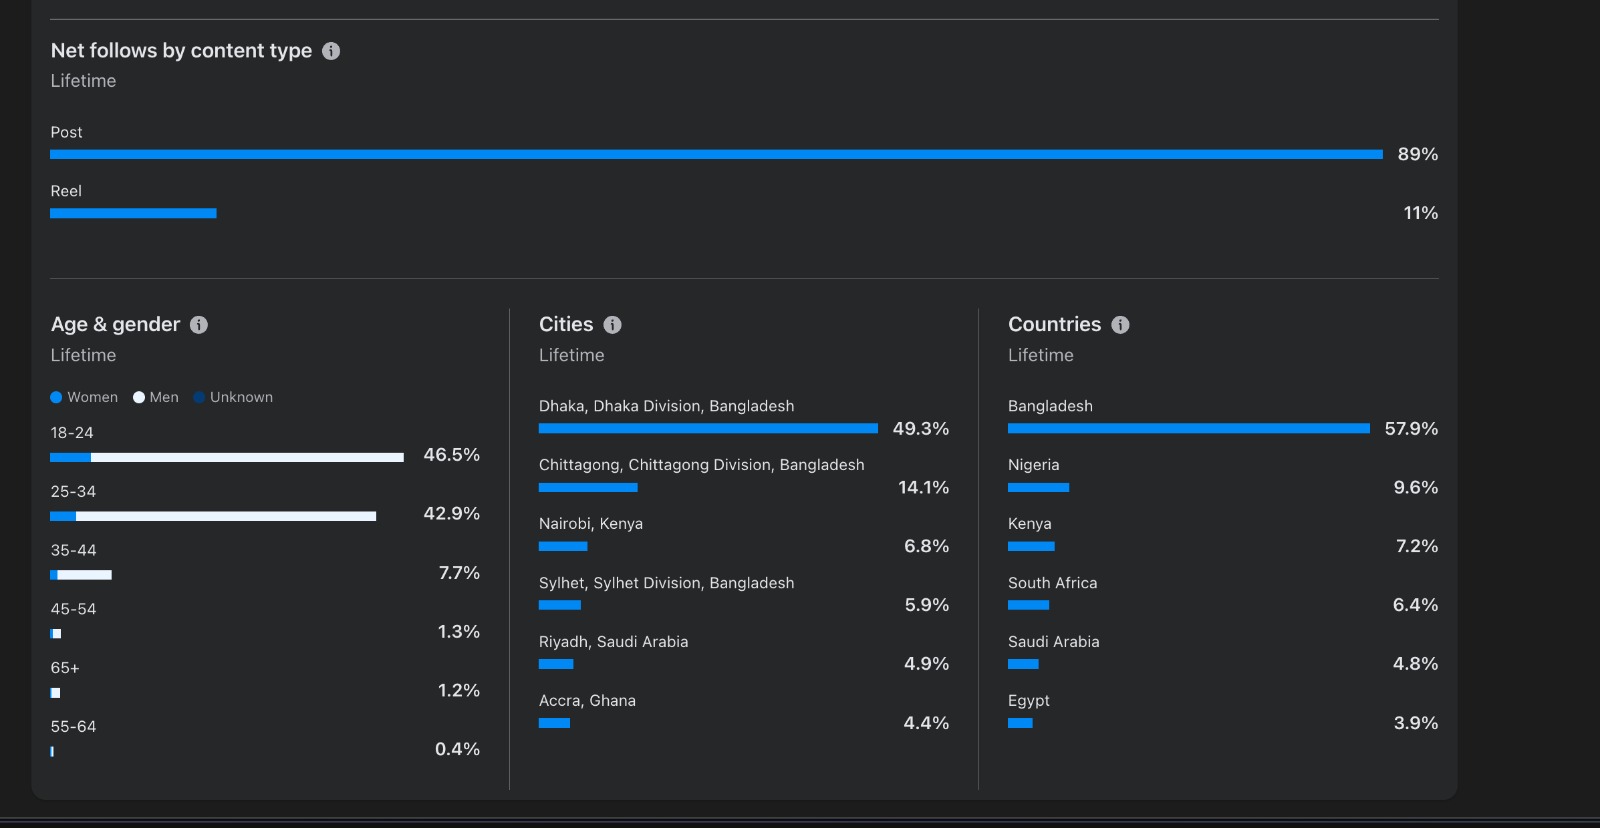1600x828 pixels.
Task: Toggle the Women legend dot
Action: pyautogui.click(x=57, y=398)
